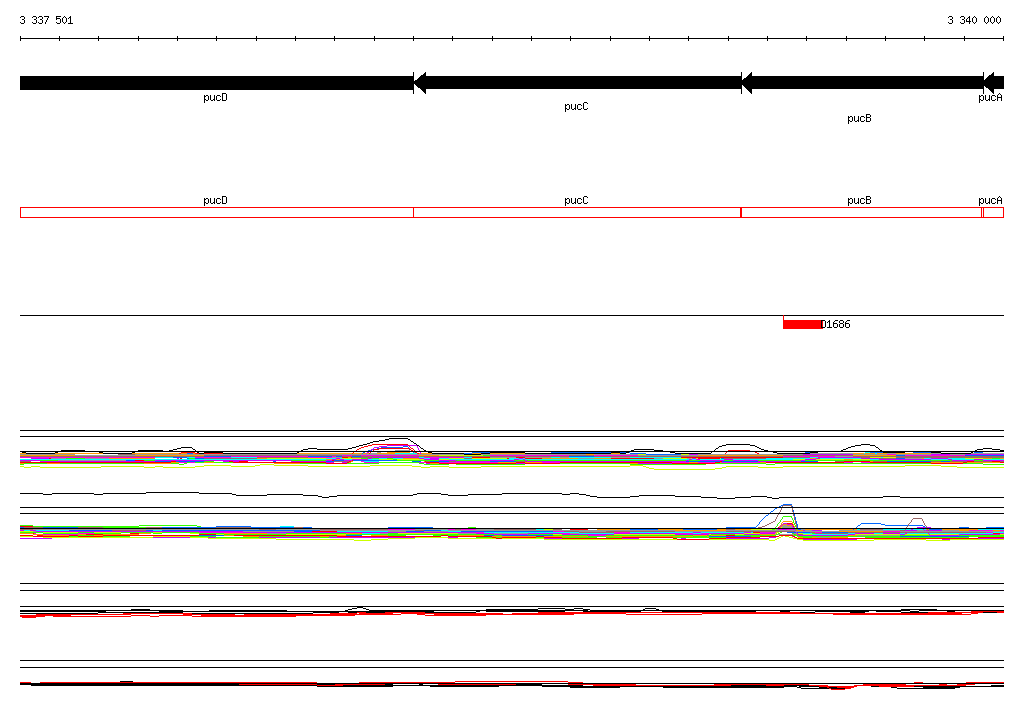Click the pucC label above red box
Image resolution: width=1024 pixels, height=714 pixels.
(x=577, y=201)
